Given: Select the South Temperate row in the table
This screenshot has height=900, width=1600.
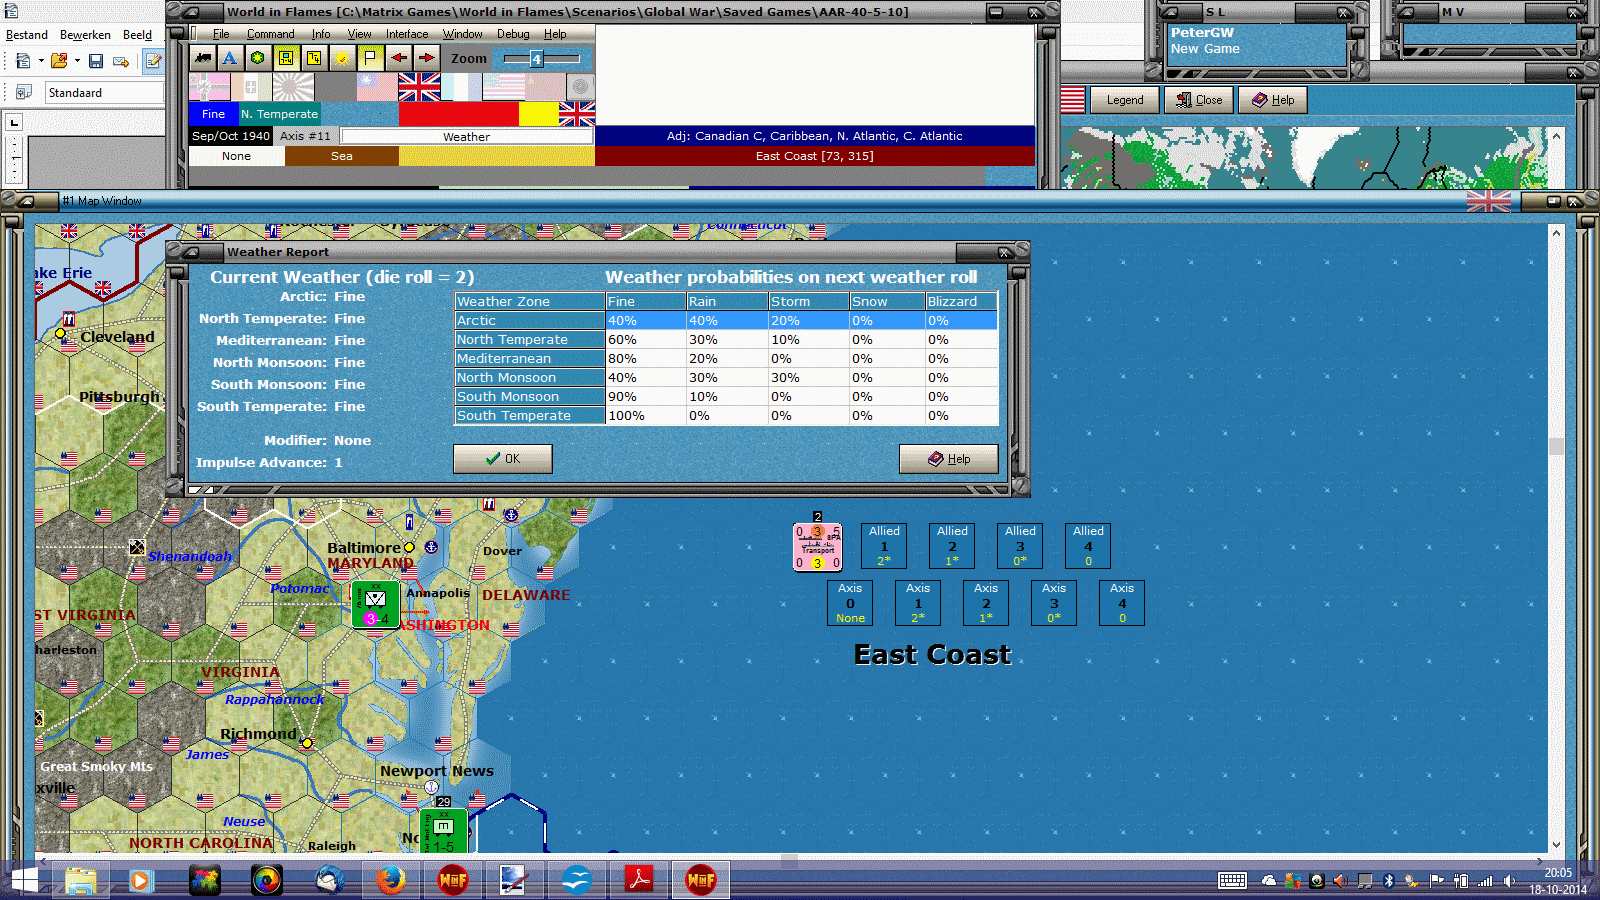Looking at the screenshot, I should [x=726, y=416].
